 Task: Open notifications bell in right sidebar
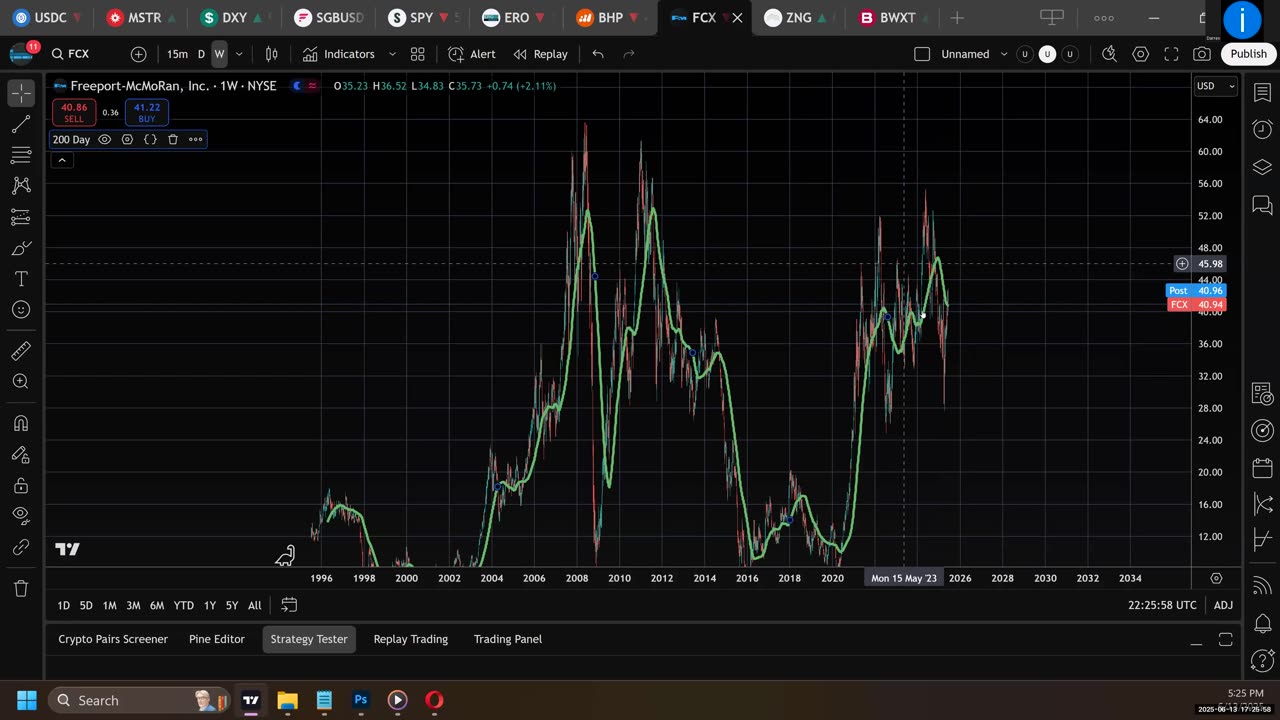click(1262, 624)
